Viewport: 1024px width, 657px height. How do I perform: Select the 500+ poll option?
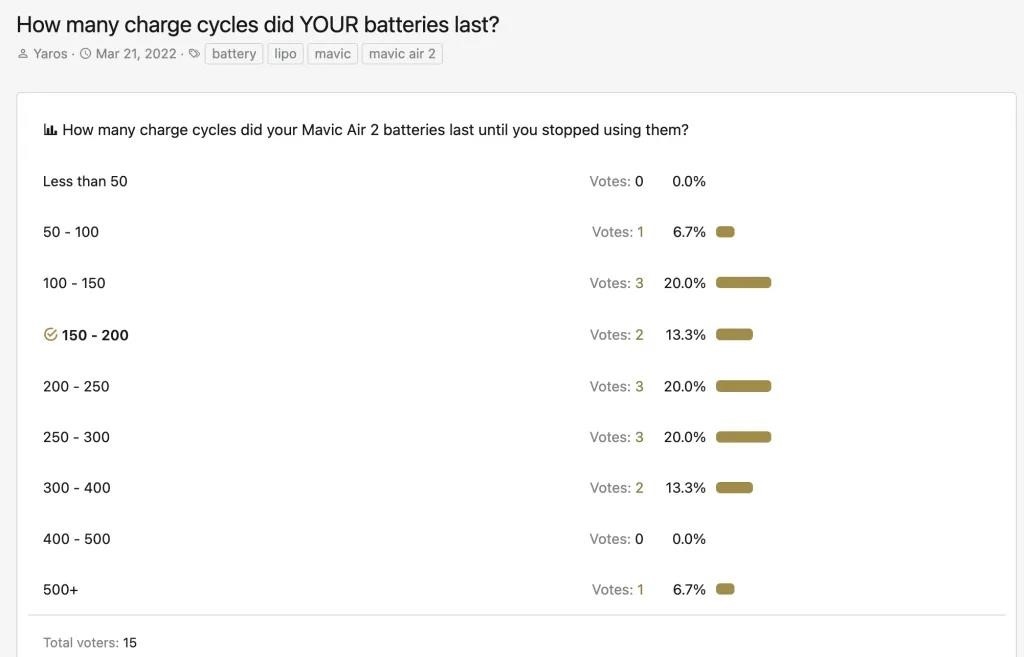pyautogui.click(x=61, y=590)
